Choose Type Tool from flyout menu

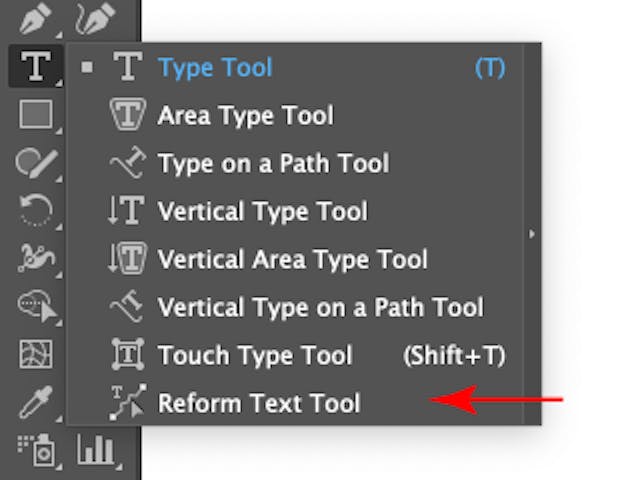click(x=215, y=68)
